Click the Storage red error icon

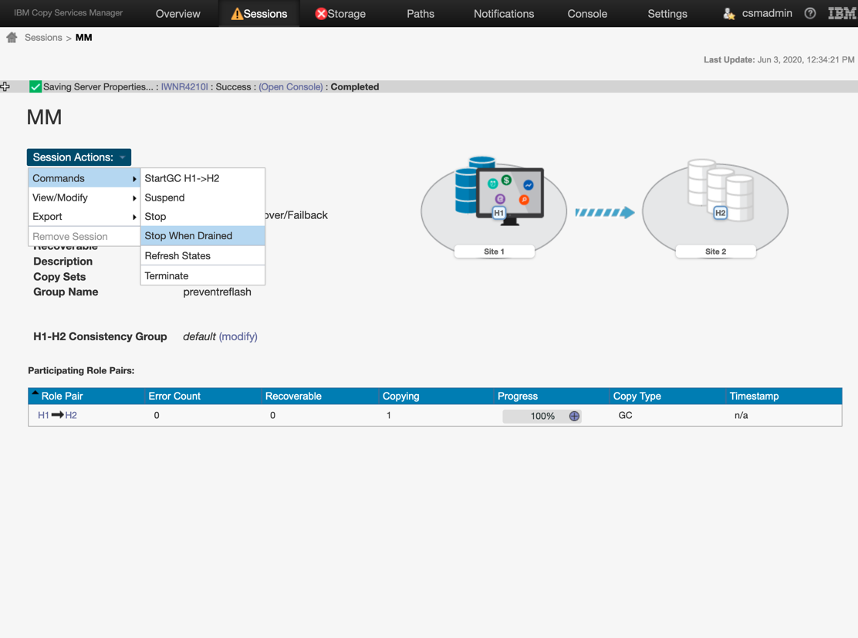pos(321,14)
